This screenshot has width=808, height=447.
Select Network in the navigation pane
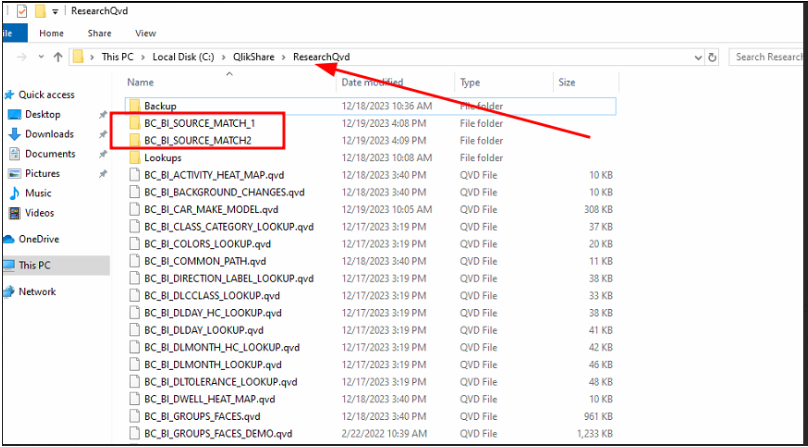point(37,292)
